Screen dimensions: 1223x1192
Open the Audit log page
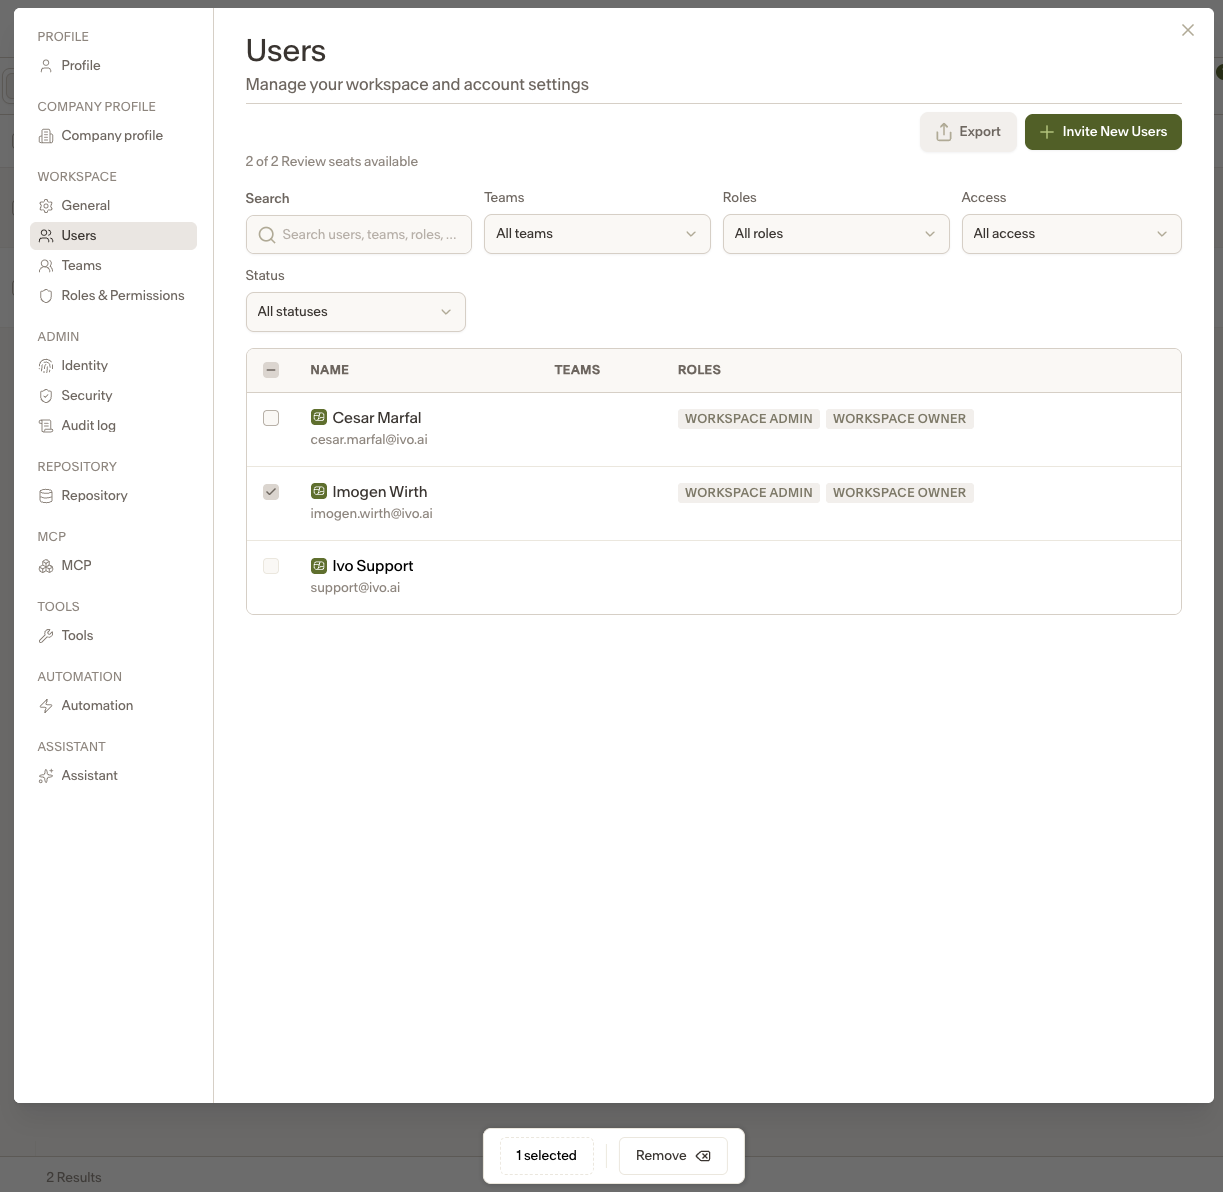tap(114, 426)
